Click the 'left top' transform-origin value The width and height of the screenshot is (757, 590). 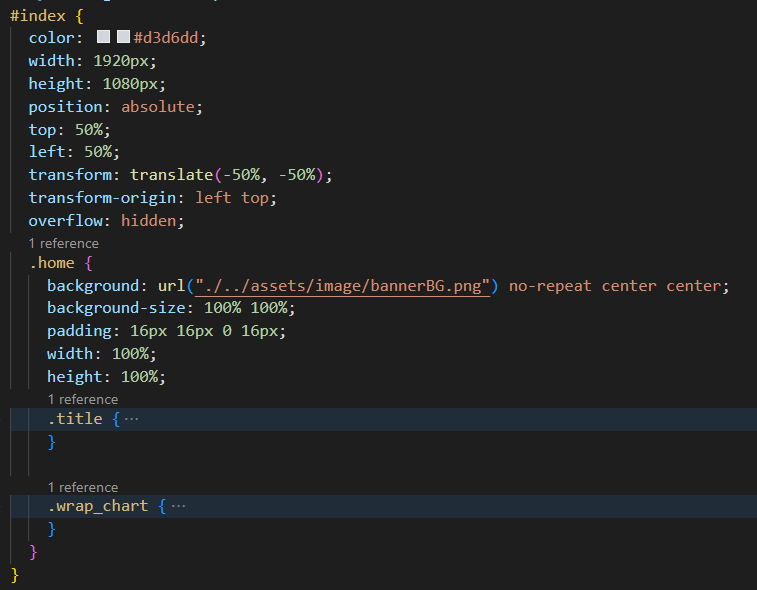point(232,198)
